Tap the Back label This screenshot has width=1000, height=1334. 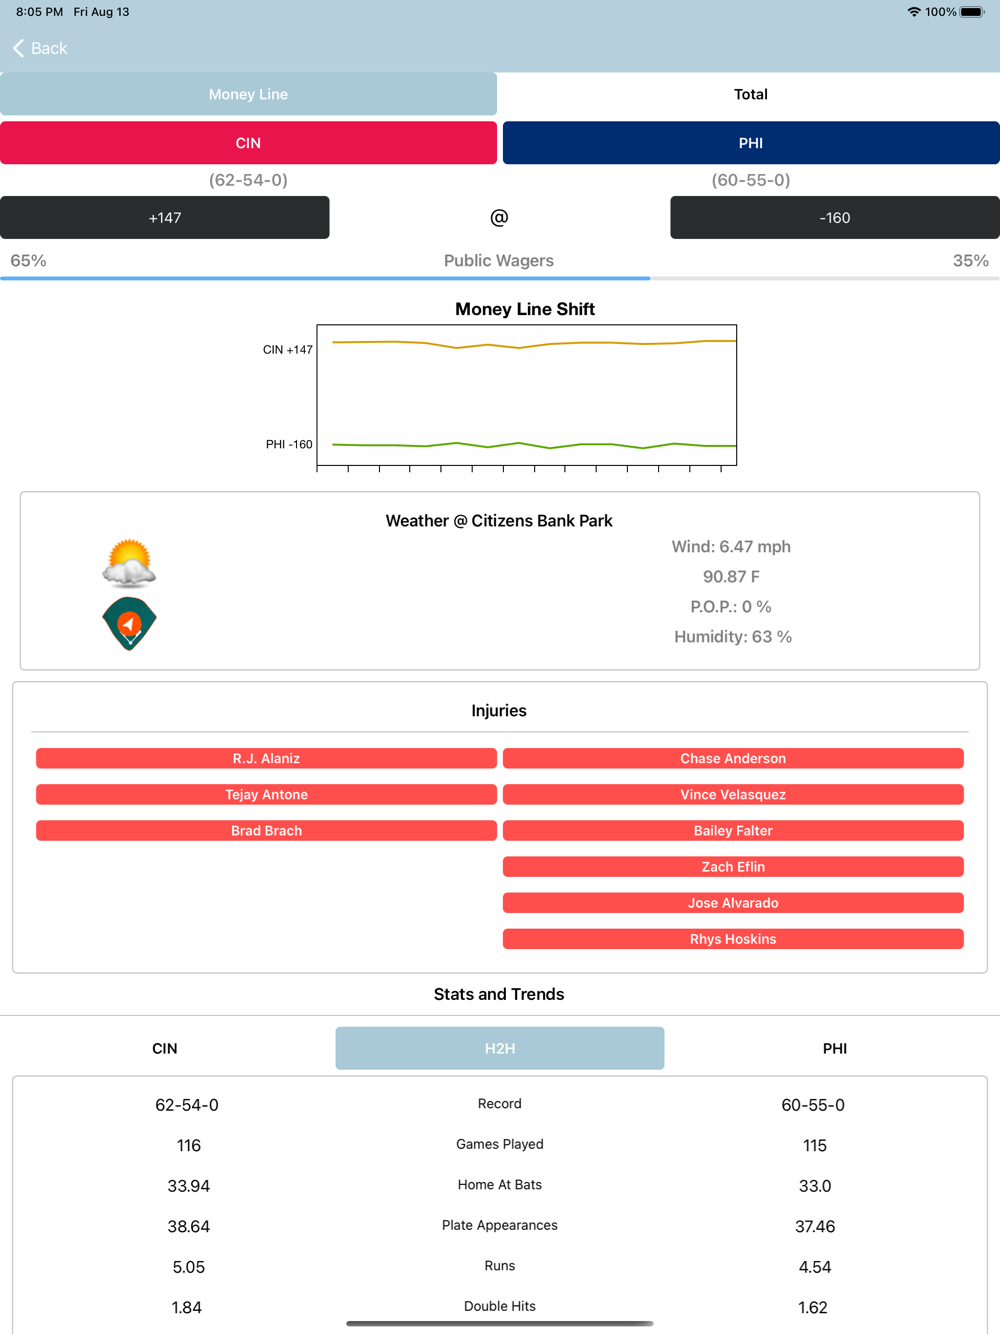pos(49,48)
